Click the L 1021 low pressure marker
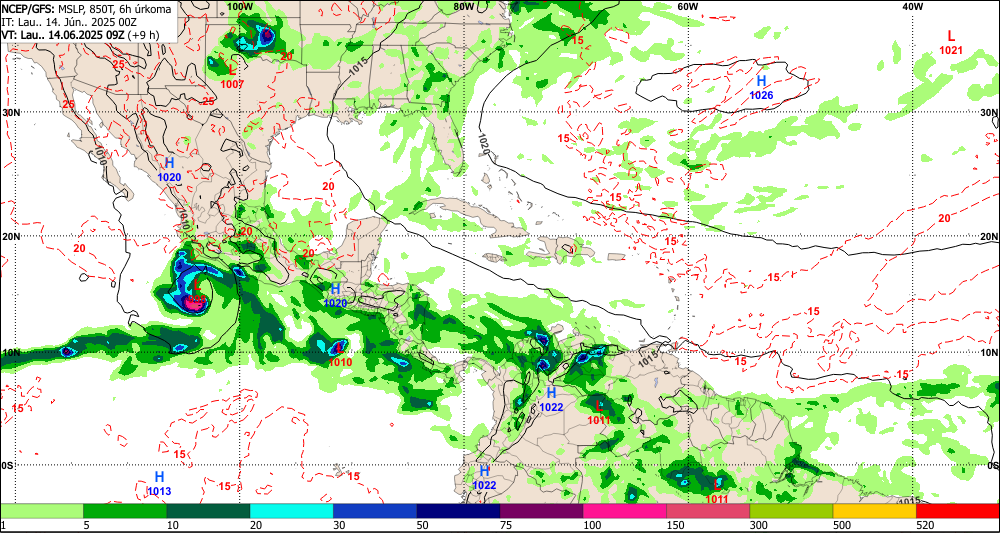Viewport: 1000px width, 533px height. (951, 42)
